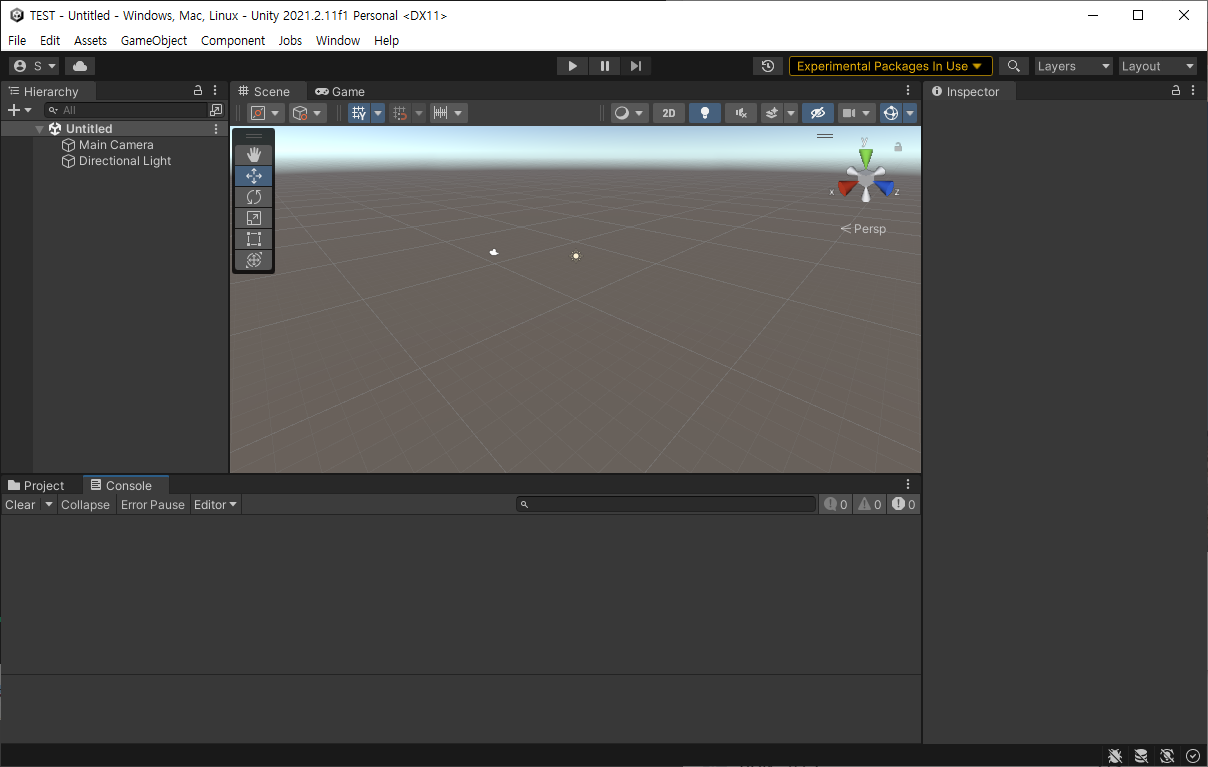Viewport: 1208px width, 767px height.
Task: Open the File menu
Action: pos(17,40)
